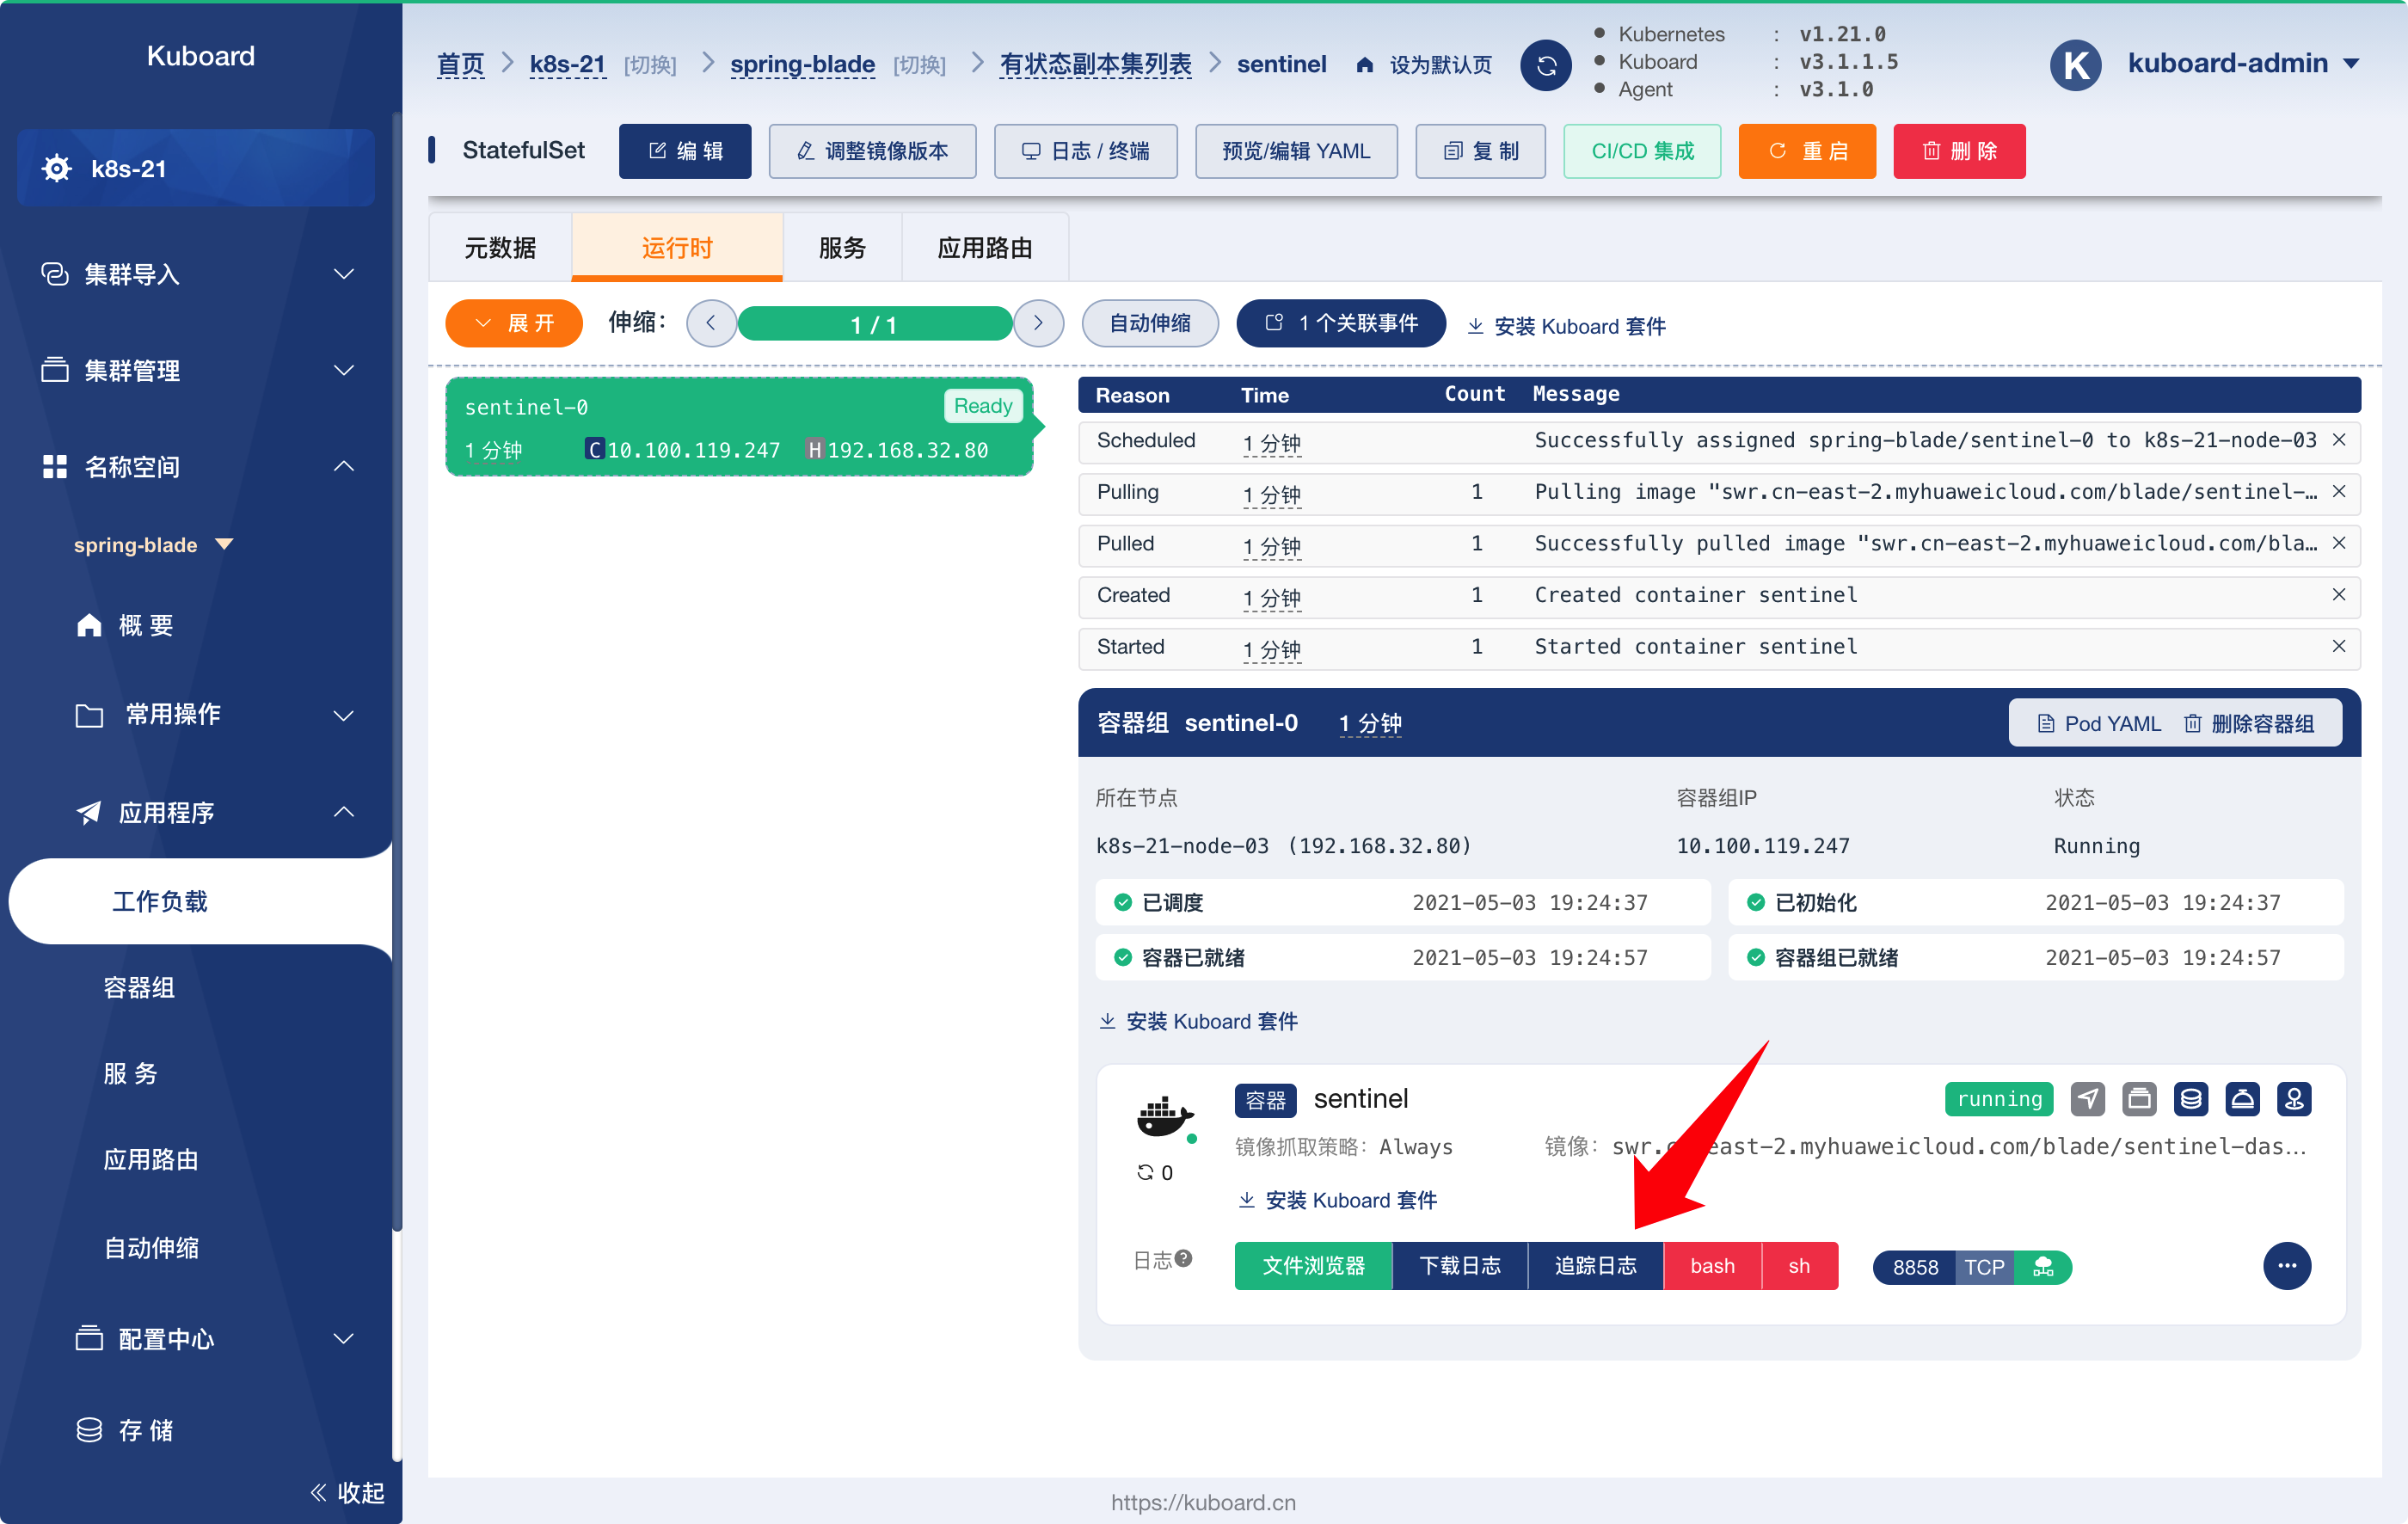This screenshot has width=2408, height=1524.
Task: Click the box icon in sentinel container row
Action: [2139, 1099]
